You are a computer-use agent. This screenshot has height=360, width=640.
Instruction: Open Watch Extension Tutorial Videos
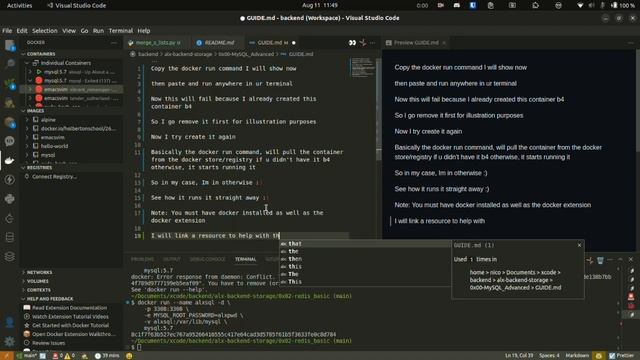pos(70,317)
